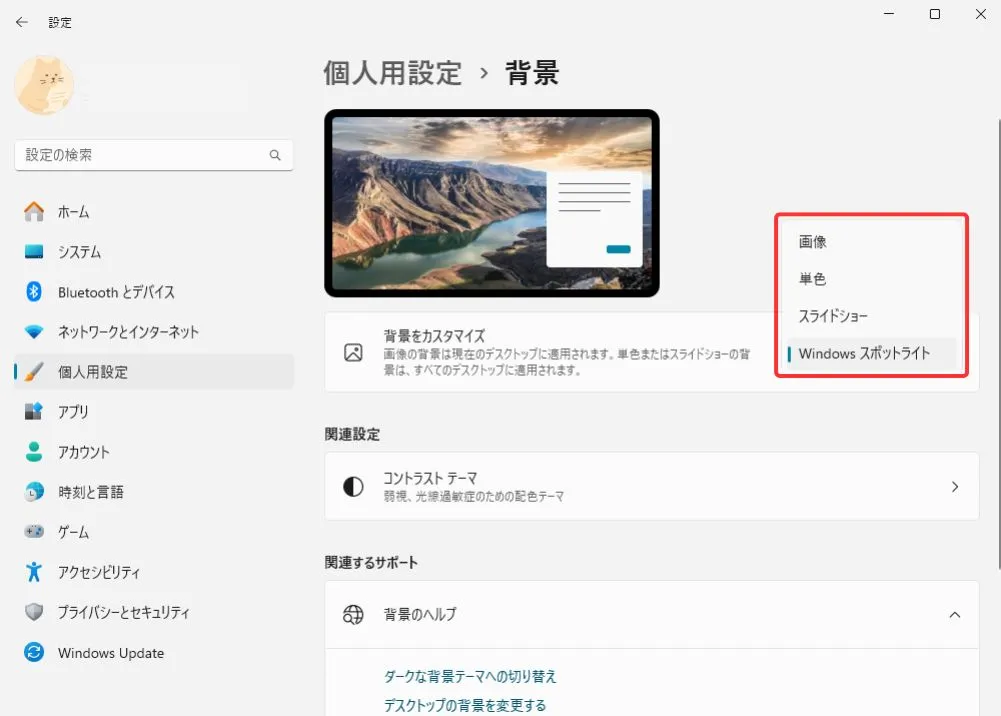The image size is (1001, 716).
Task: Open アクセシビリティ settings
Action: pyautogui.click(x=154, y=572)
